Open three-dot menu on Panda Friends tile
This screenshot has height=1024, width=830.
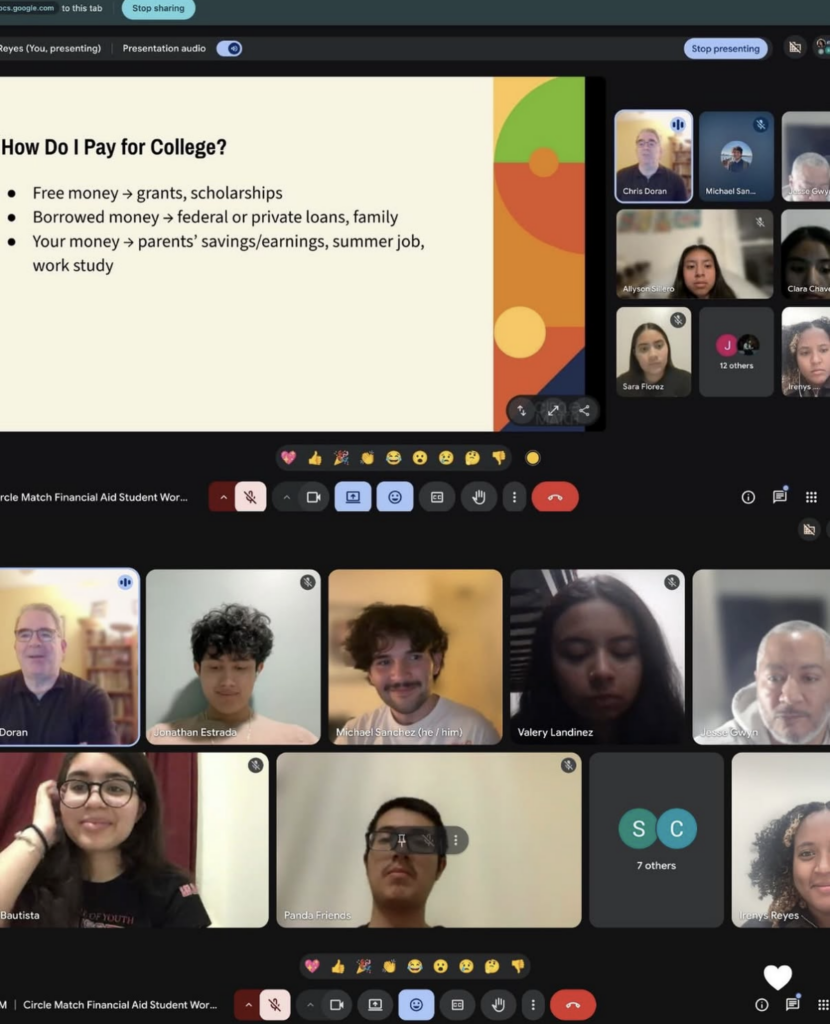click(x=456, y=840)
